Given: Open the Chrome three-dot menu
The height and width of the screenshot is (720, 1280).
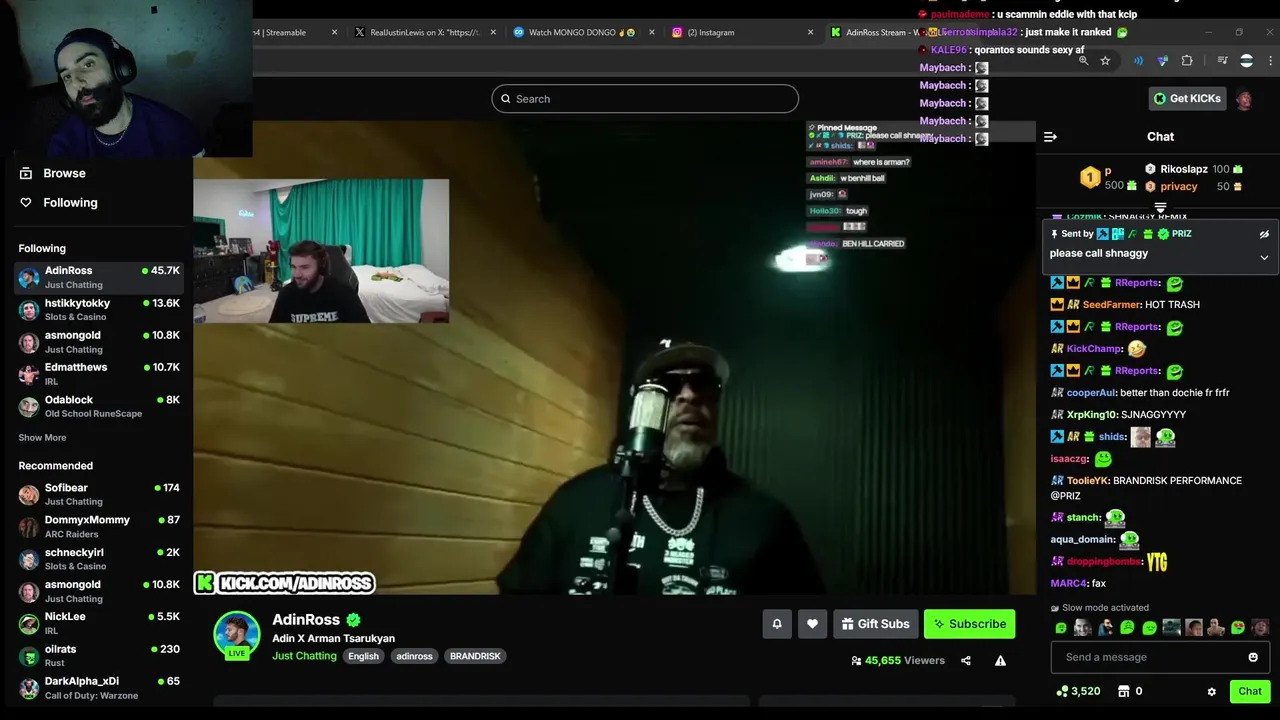Looking at the screenshot, I should 1269,61.
